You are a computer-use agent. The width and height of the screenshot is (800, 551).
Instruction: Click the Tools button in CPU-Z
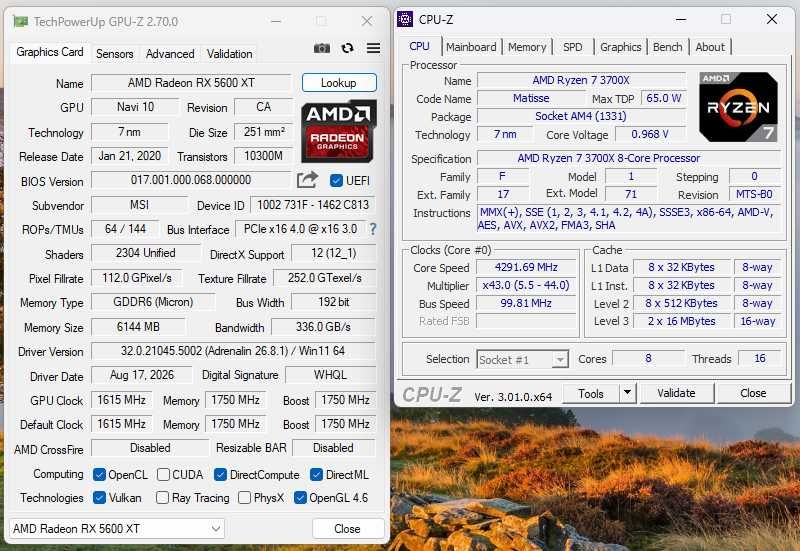coord(591,393)
